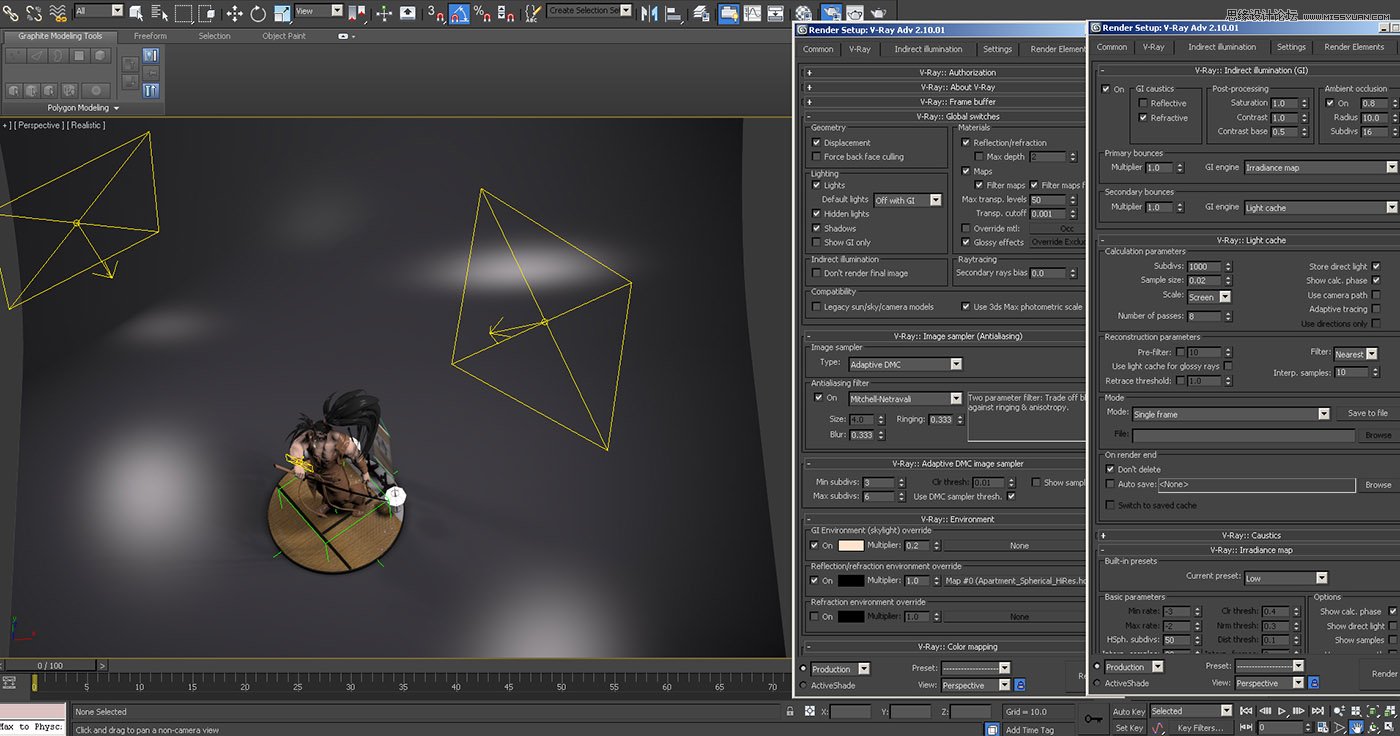The width and height of the screenshot is (1400, 736).
Task: Click Save to file in Light cache rollout
Action: (x=1368, y=412)
